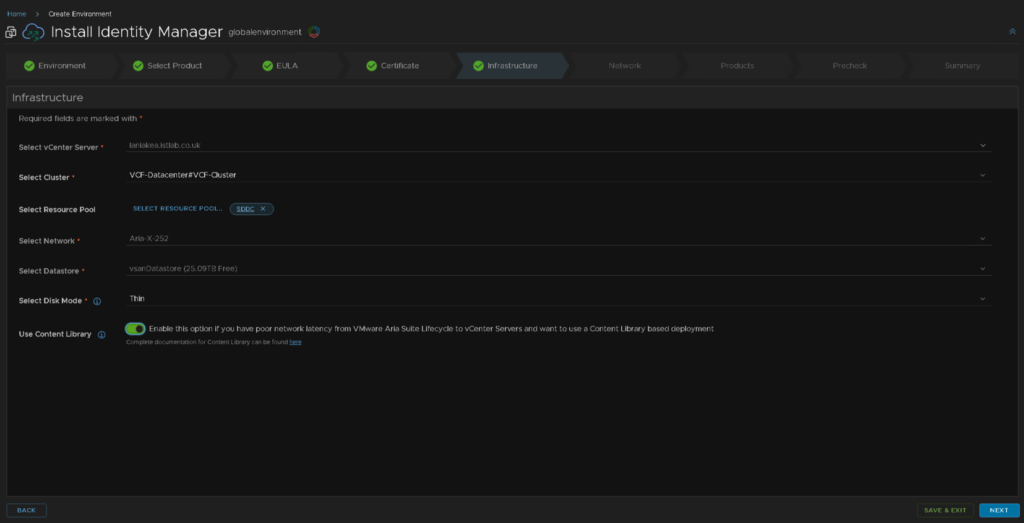Click the copy/windows icon beside the title
The image size is (1024, 523).
[10, 32]
